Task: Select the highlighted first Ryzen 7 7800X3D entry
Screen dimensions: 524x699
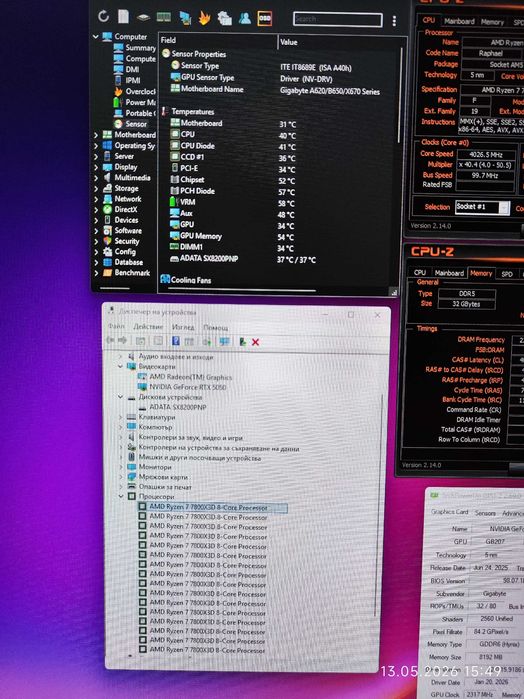Action: click(x=213, y=507)
